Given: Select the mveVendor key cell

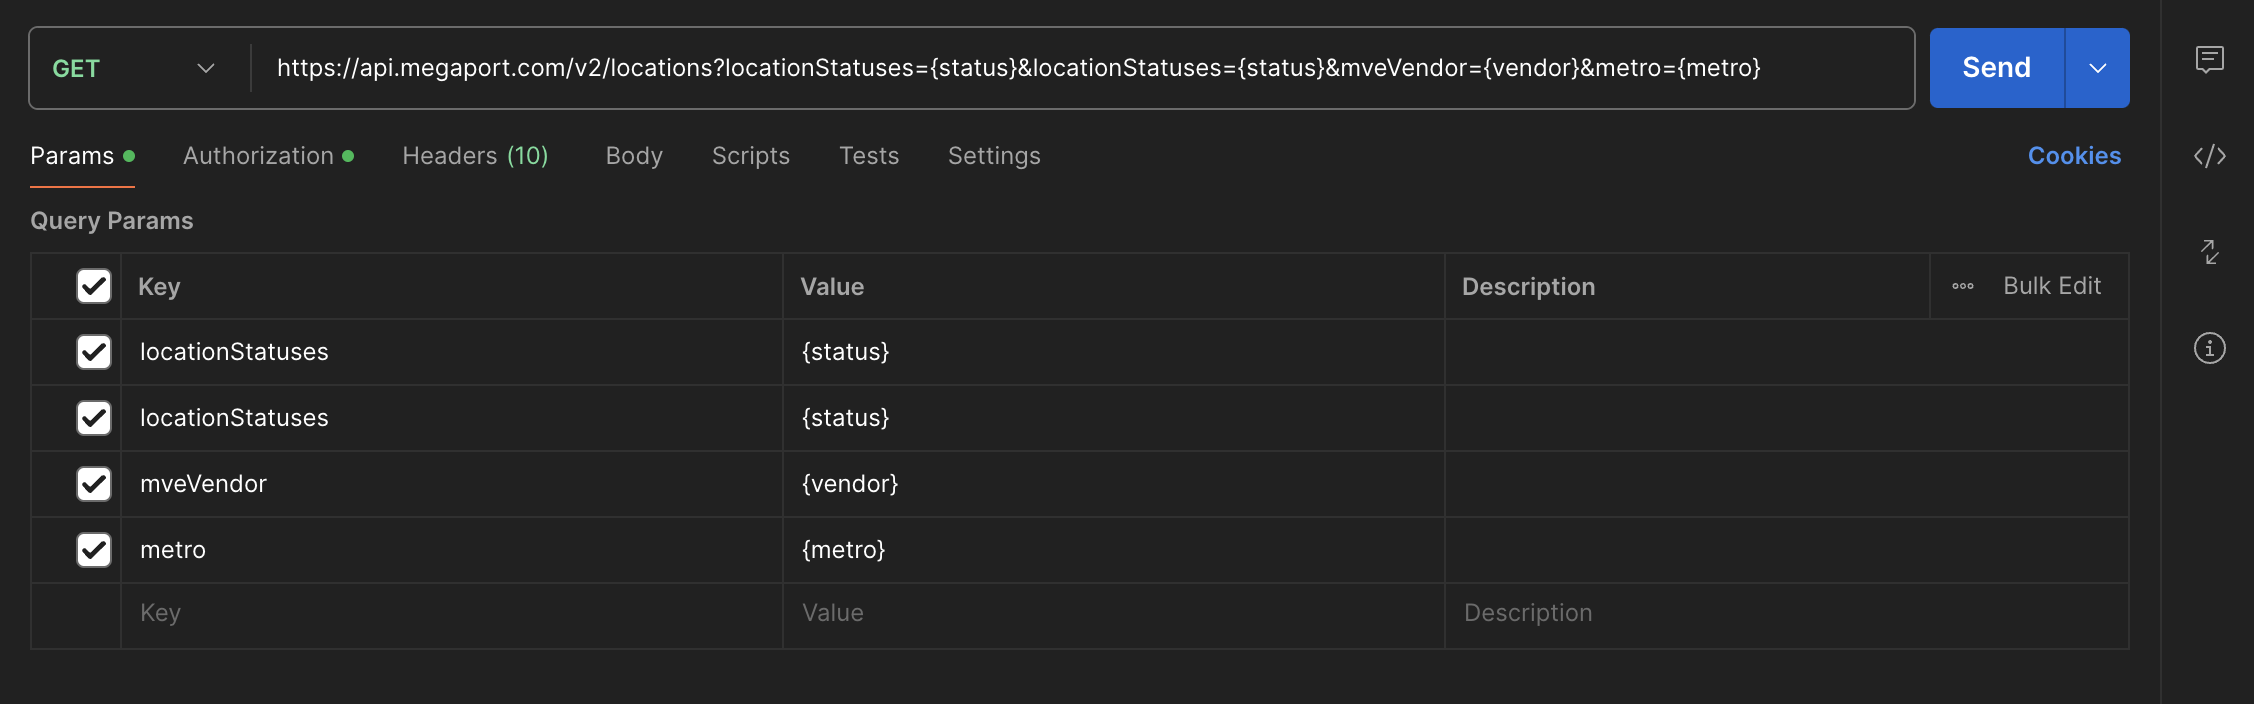Looking at the screenshot, I should (452, 484).
